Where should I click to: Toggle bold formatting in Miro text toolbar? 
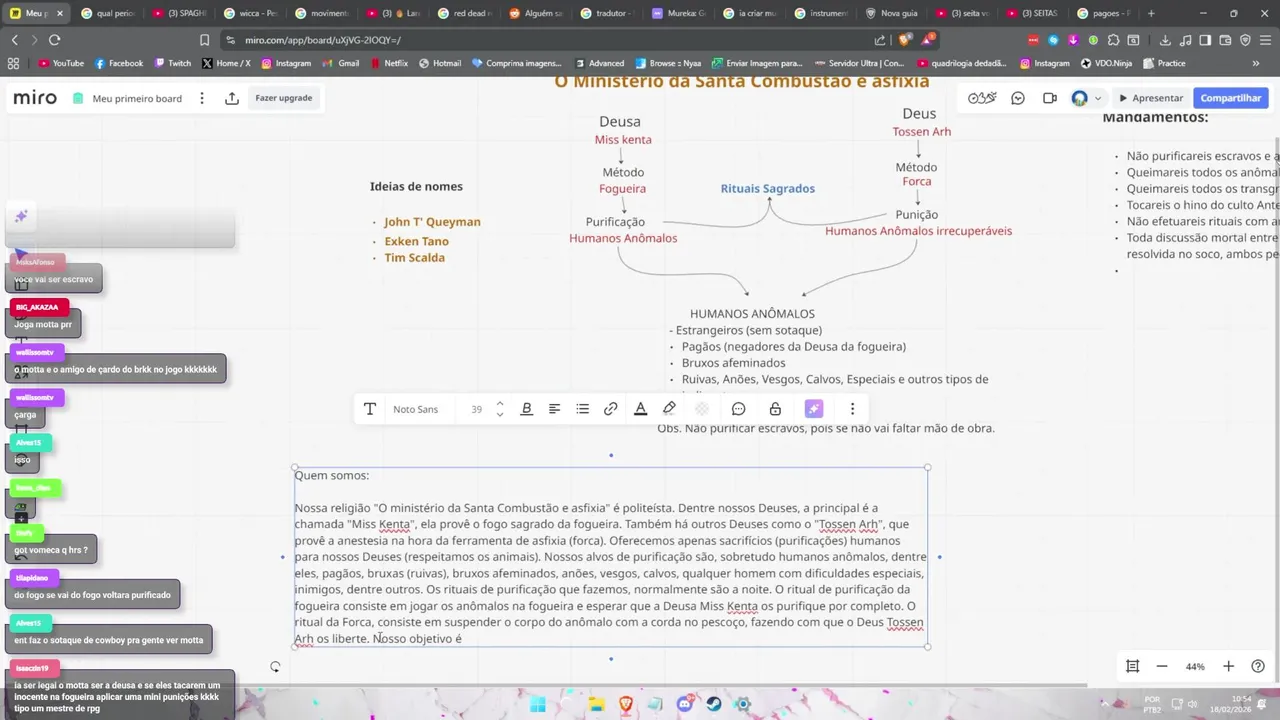pyautogui.click(x=526, y=409)
